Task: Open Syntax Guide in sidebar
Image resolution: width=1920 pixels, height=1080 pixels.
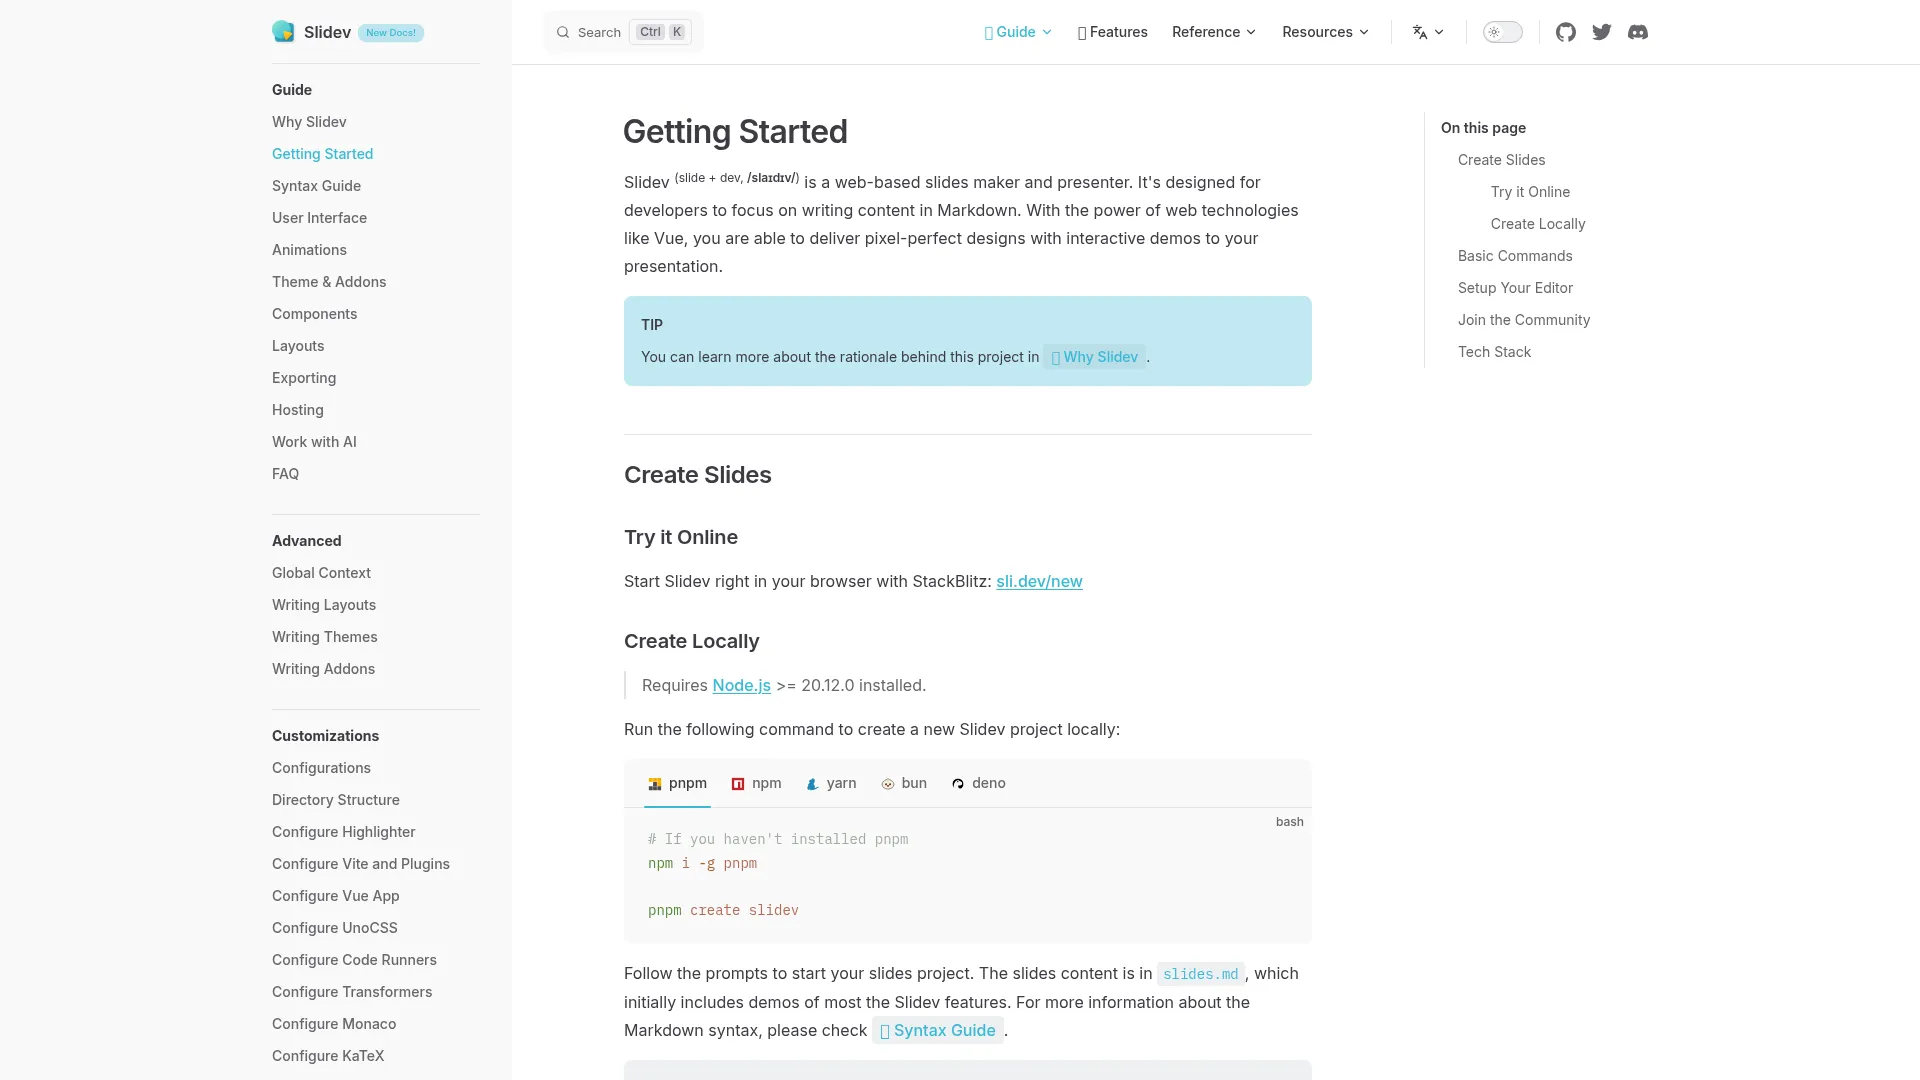Action: click(x=316, y=186)
